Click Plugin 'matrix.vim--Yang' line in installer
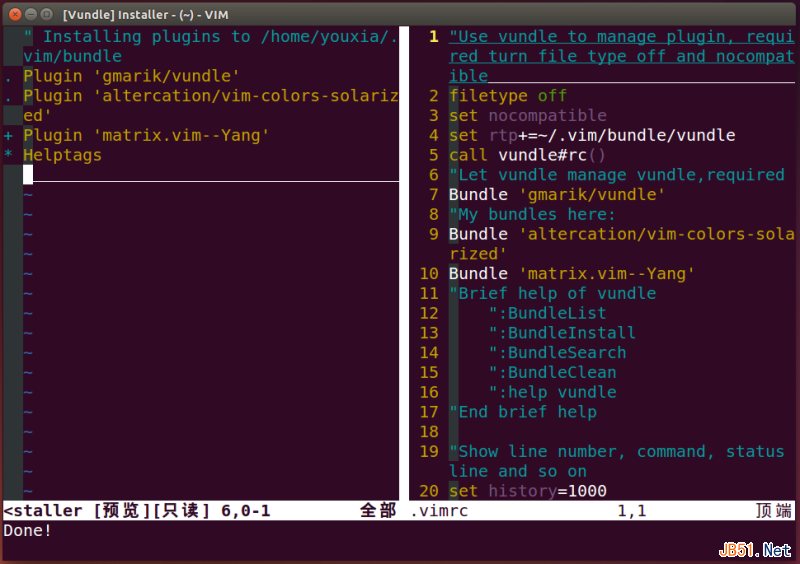This screenshot has width=800, height=564. click(146, 135)
